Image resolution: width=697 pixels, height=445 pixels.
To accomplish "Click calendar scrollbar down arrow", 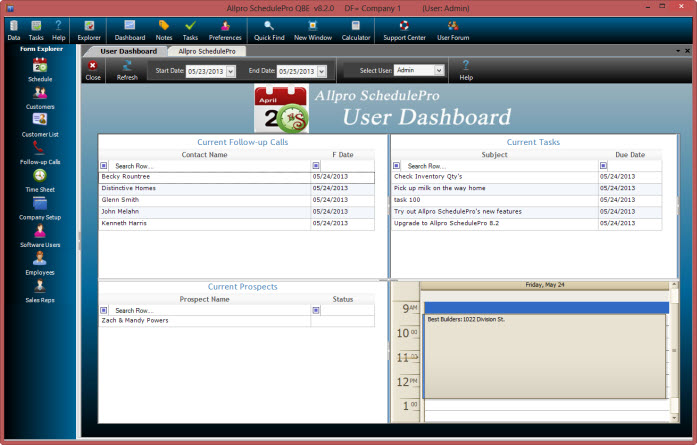I will (674, 418).
